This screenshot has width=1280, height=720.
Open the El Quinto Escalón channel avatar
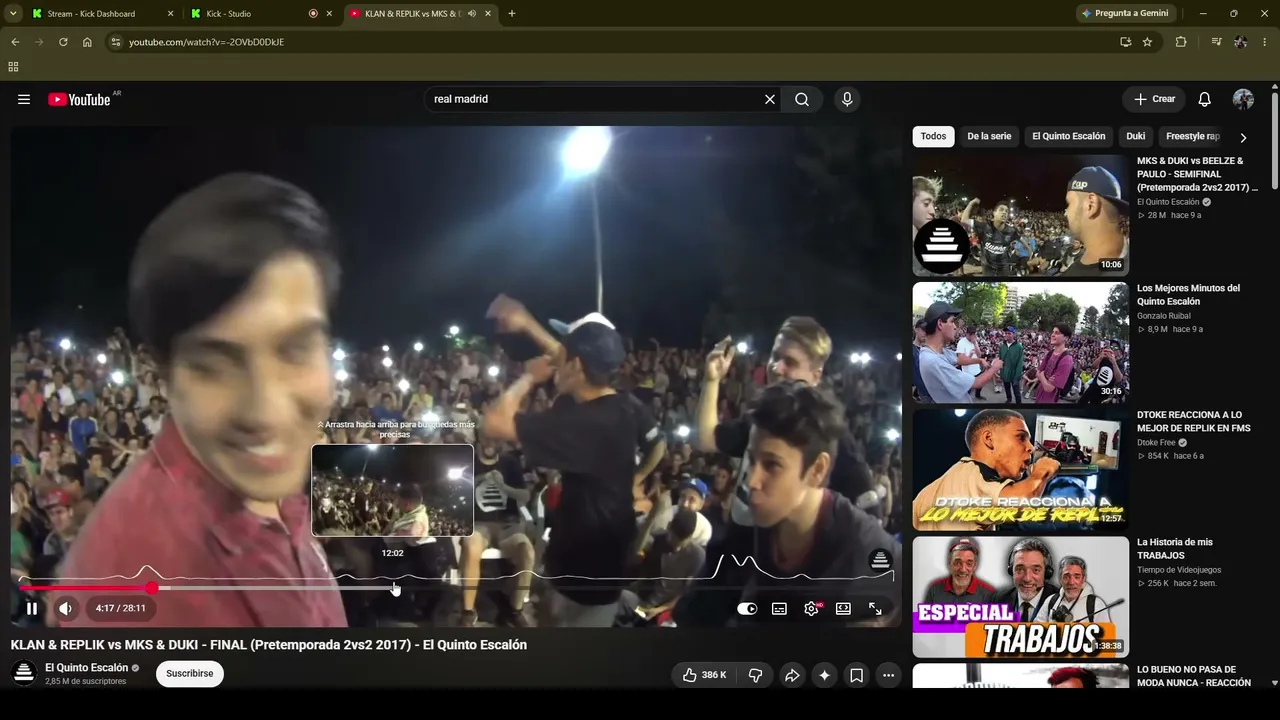pos(24,673)
